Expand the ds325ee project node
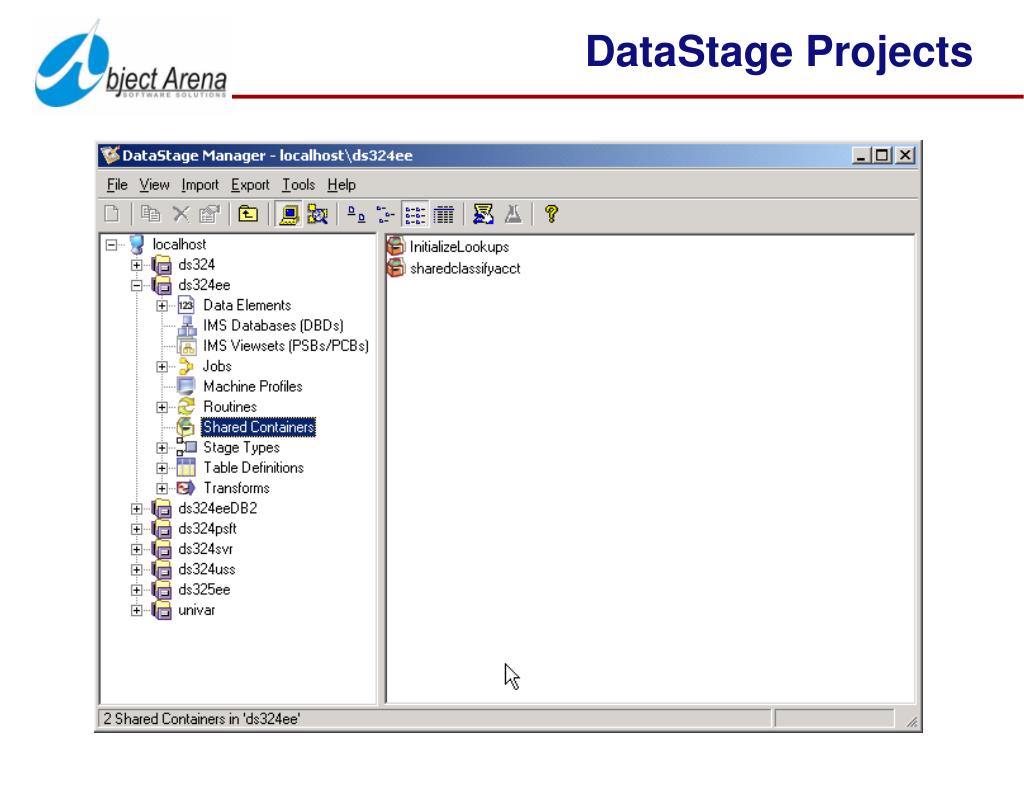 click(136, 590)
